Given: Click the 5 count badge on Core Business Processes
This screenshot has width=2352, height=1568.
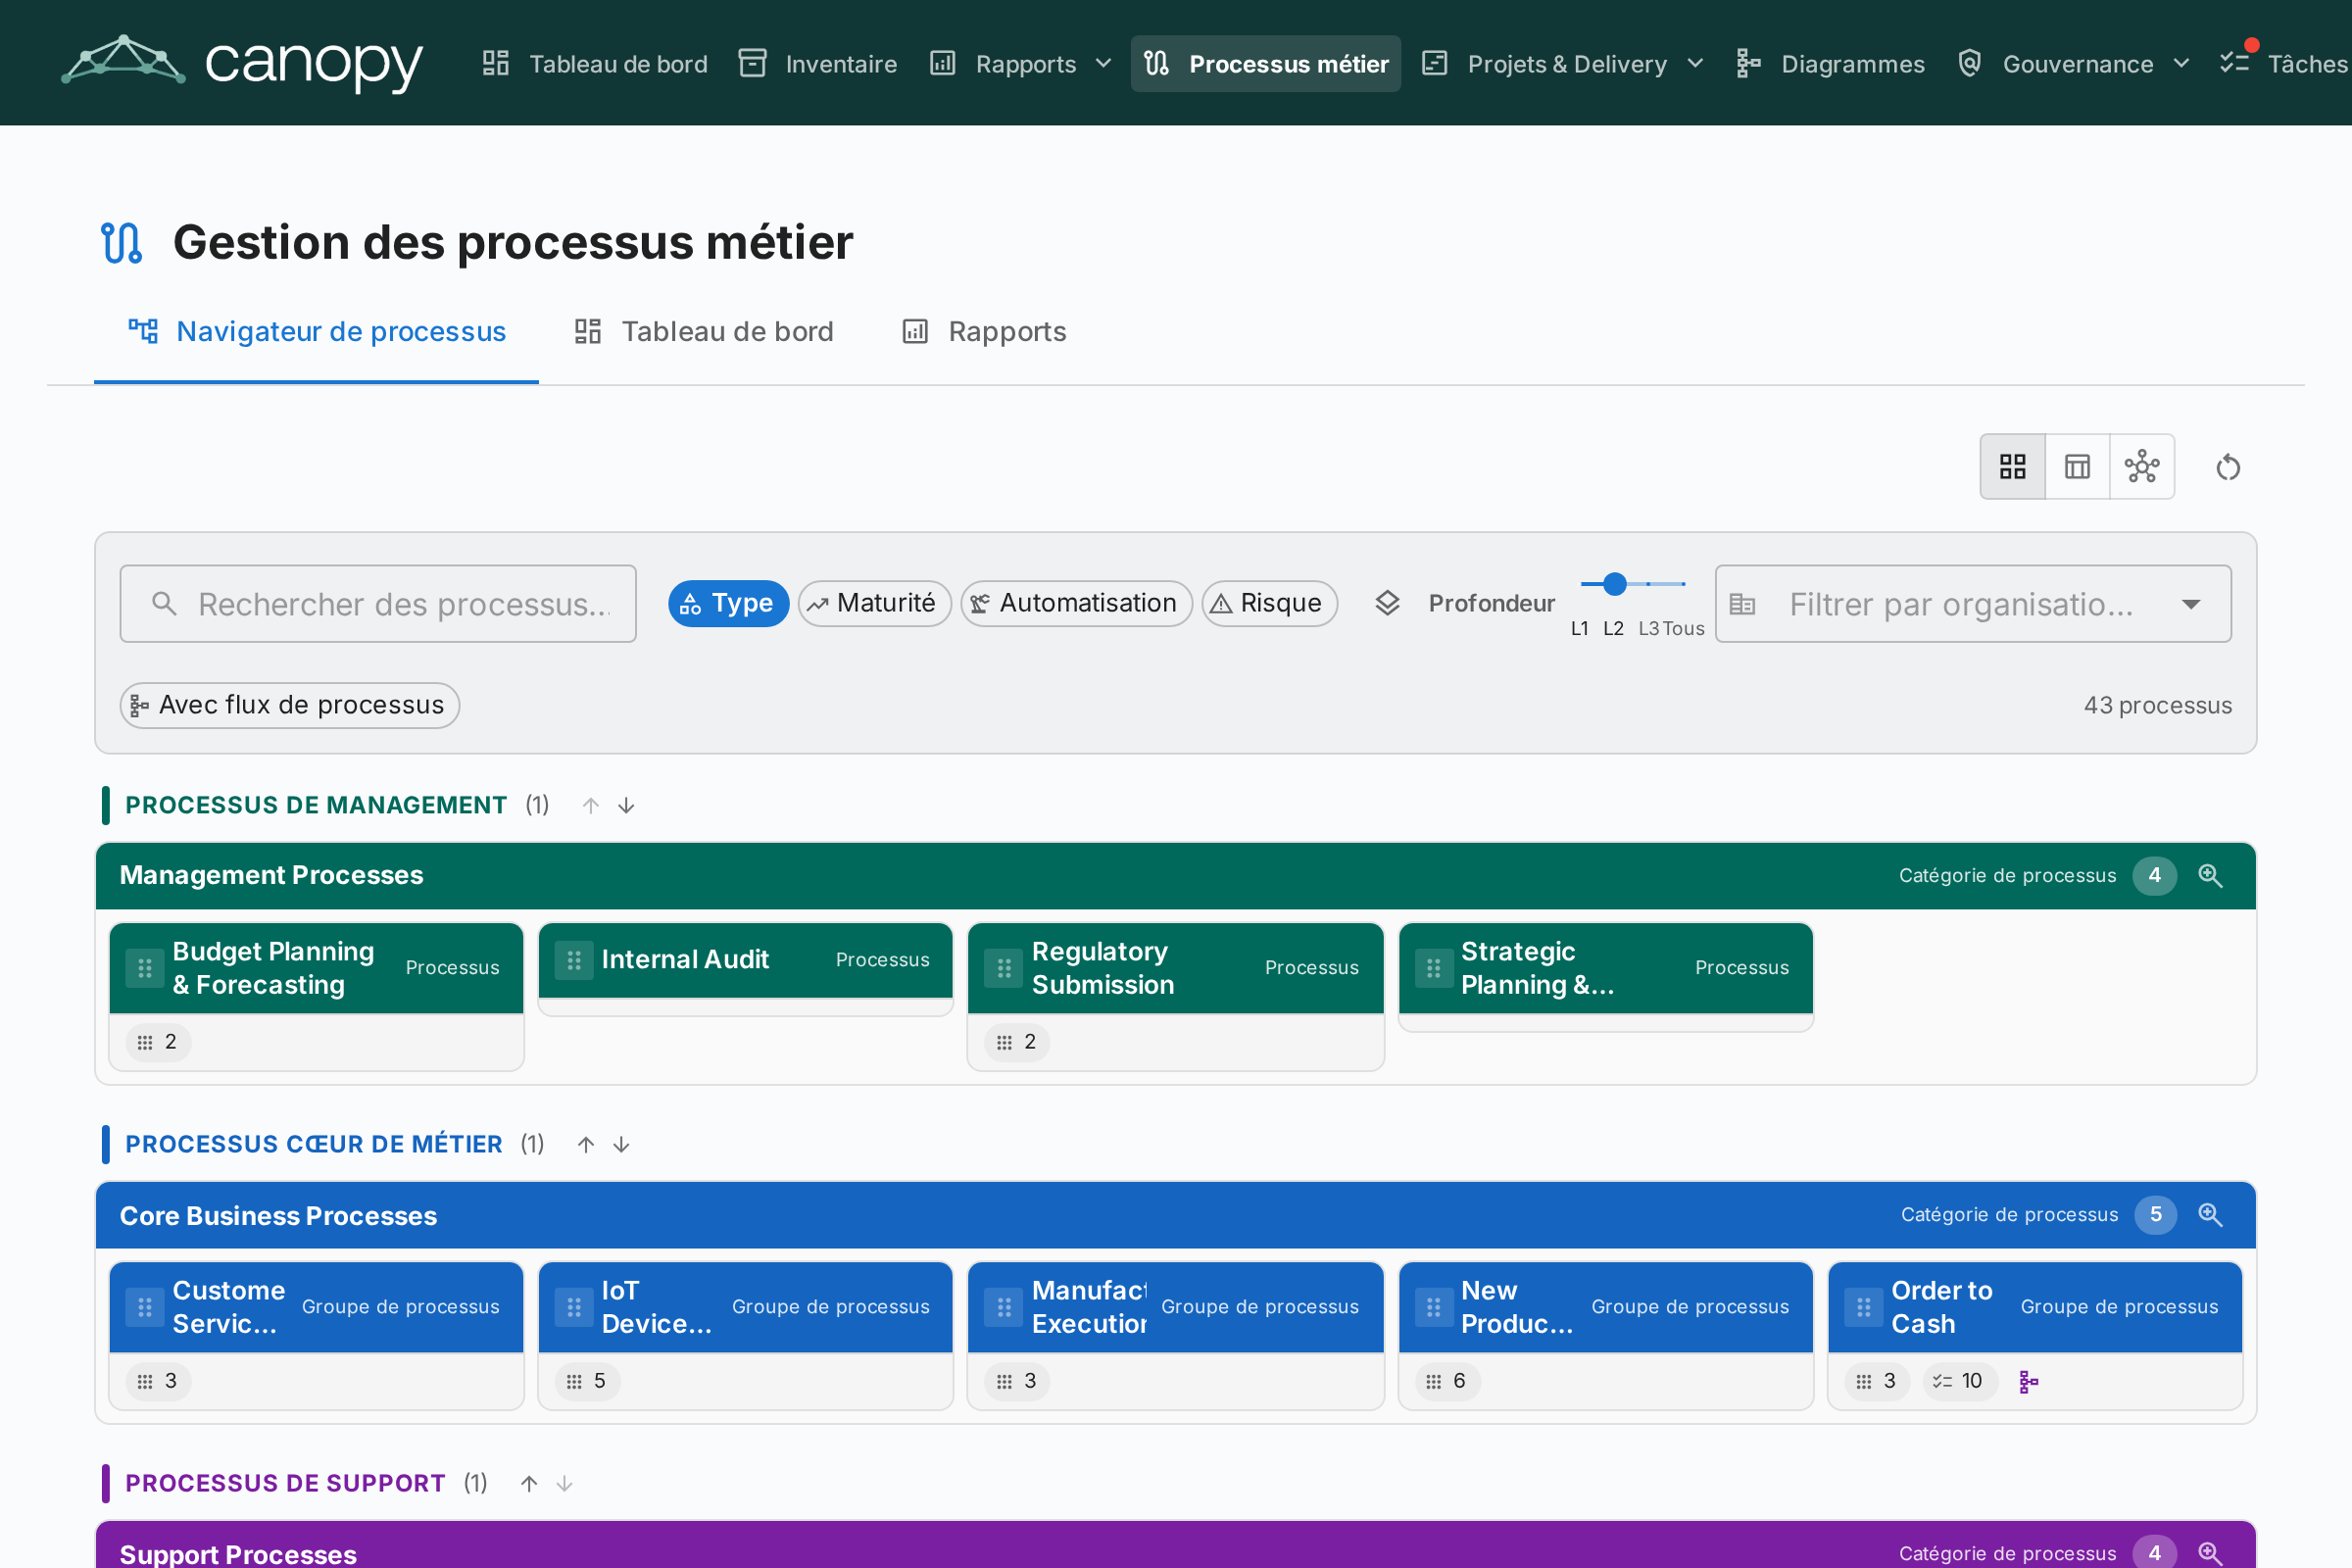Looking at the screenshot, I should point(2155,1214).
